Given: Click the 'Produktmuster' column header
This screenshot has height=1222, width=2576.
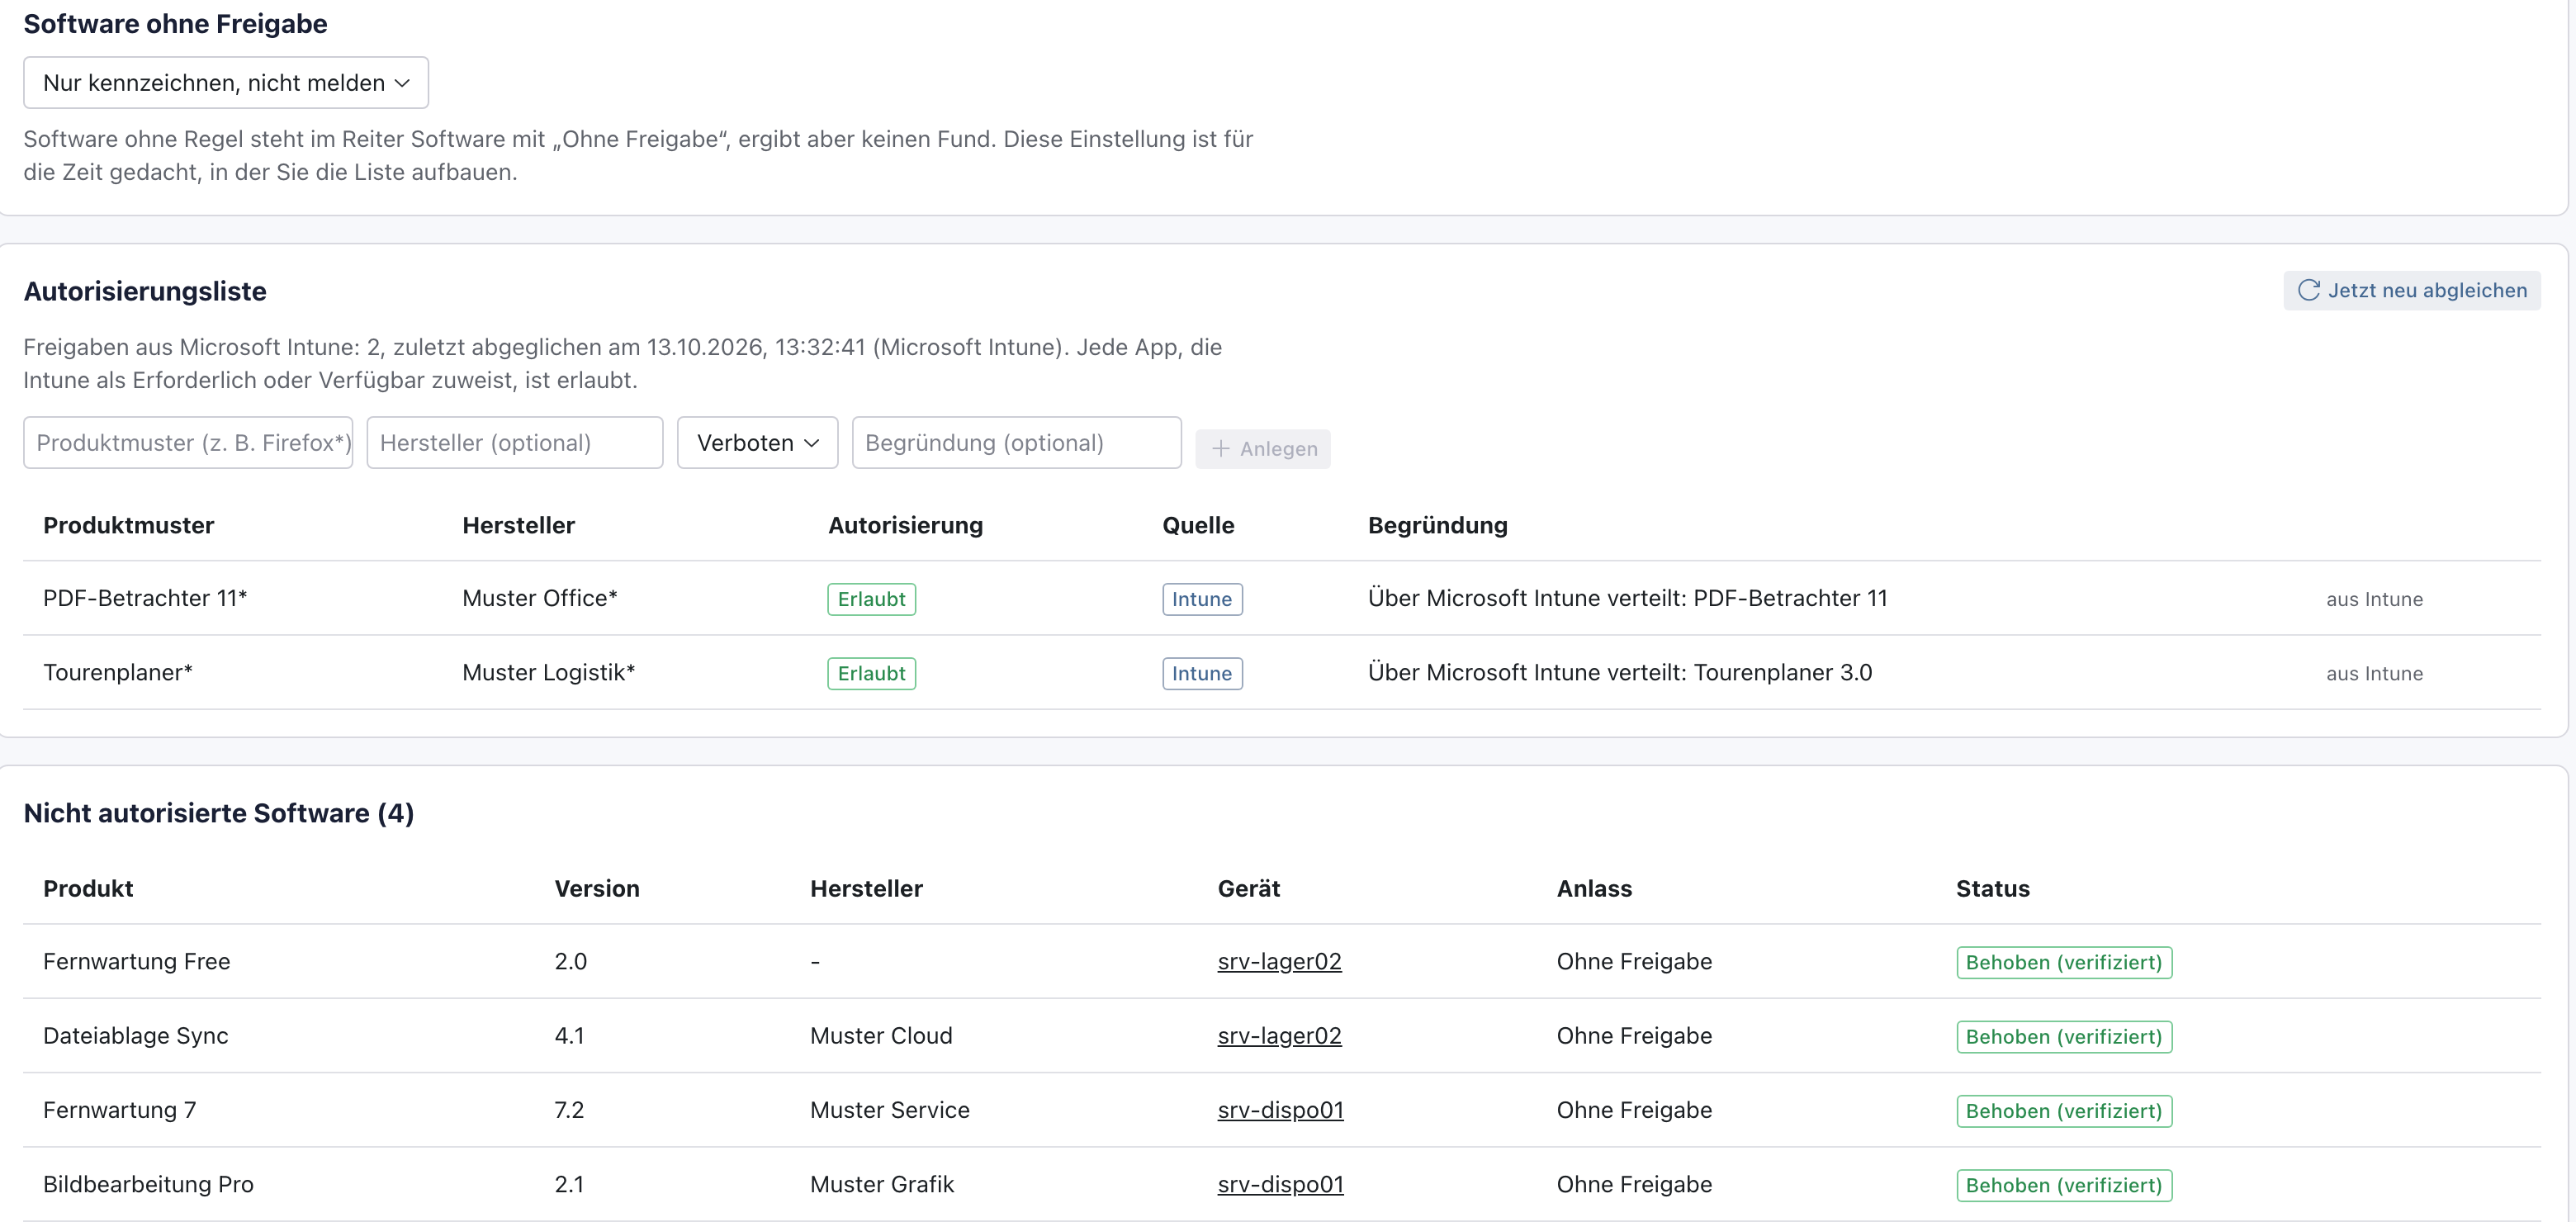Looking at the screenshot, I should (x=128, y=525).
